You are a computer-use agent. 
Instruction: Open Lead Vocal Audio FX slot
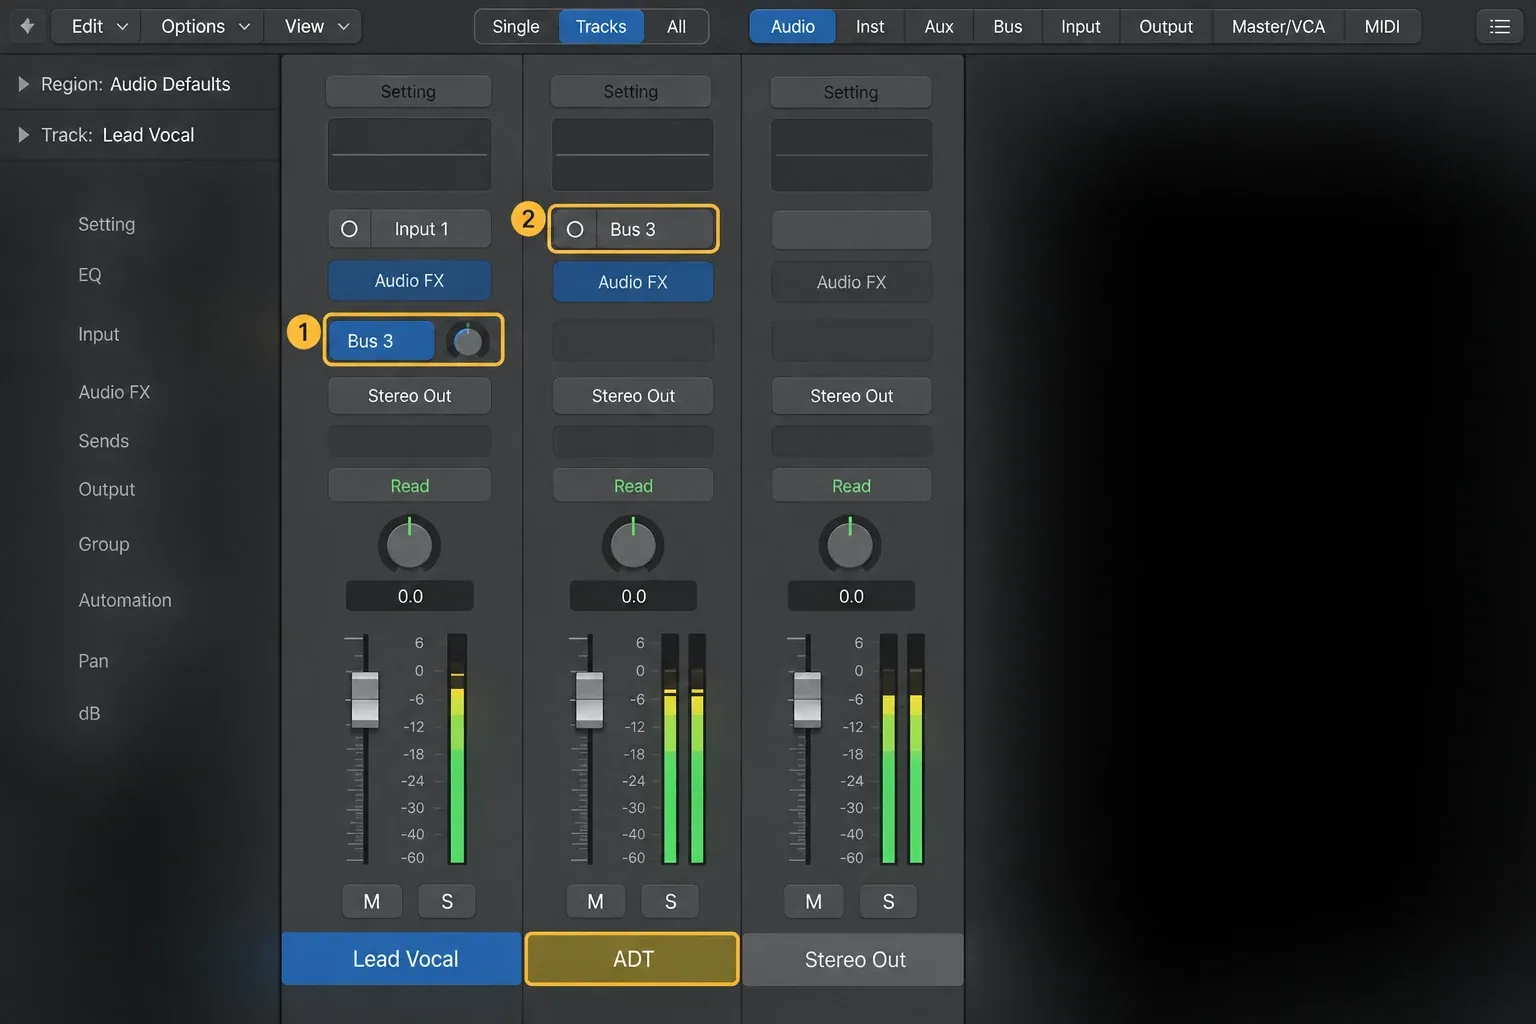[x=409, y=281]
